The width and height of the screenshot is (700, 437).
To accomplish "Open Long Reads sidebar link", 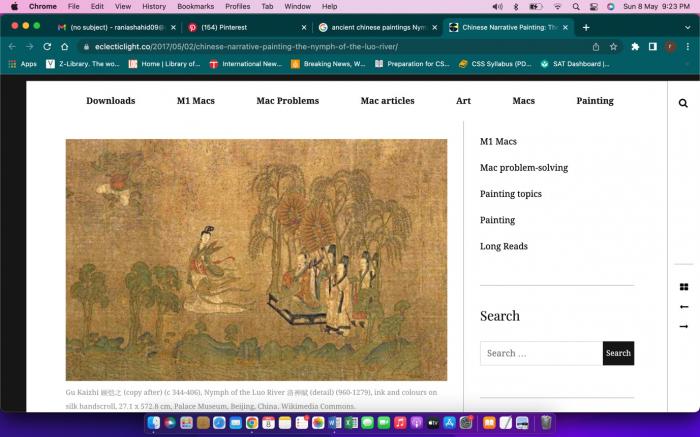I will (x=504, y=246).
